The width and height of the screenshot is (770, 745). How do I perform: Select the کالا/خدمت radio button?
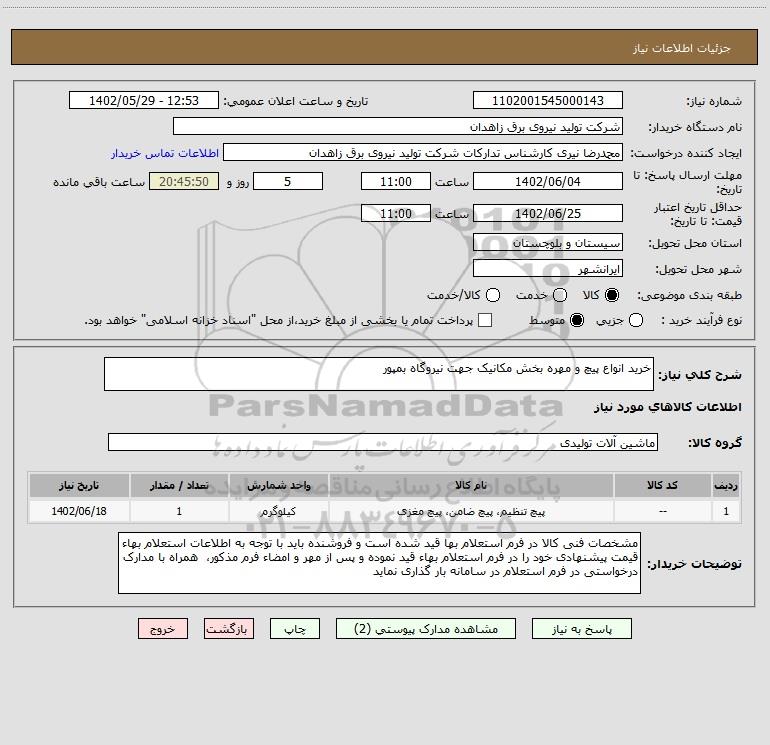pyautogui.click(x=493, y=295)
